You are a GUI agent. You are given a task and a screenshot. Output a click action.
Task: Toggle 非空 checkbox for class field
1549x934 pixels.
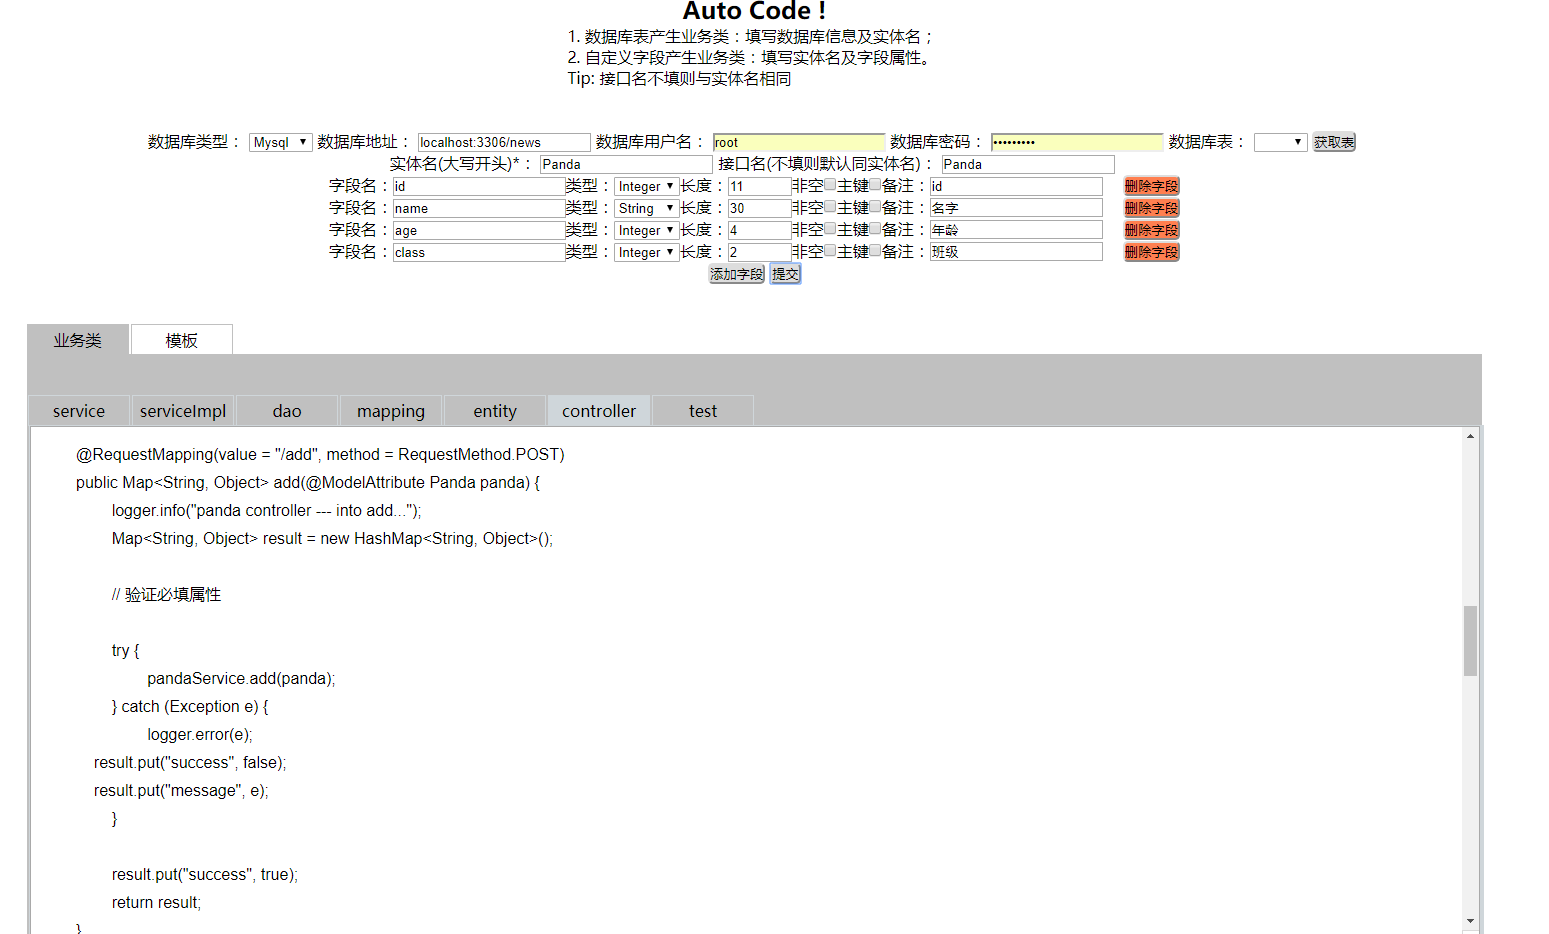click(830, 250)
